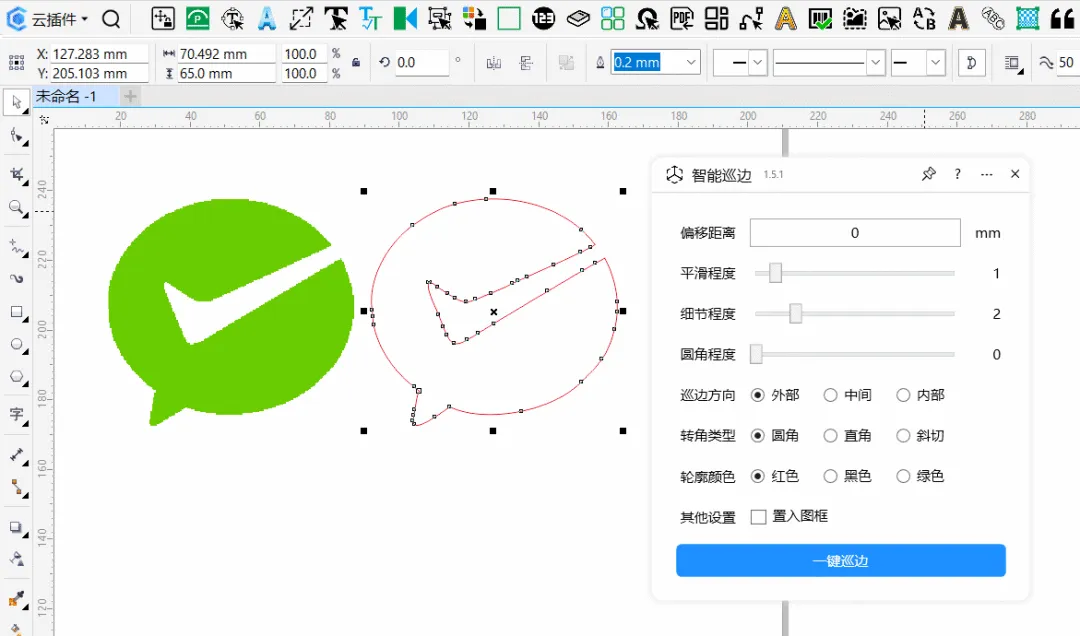Click the object origin anchor grid
Image resolution: width=1080 pixels, height=636 pixels.
[17, 63]
